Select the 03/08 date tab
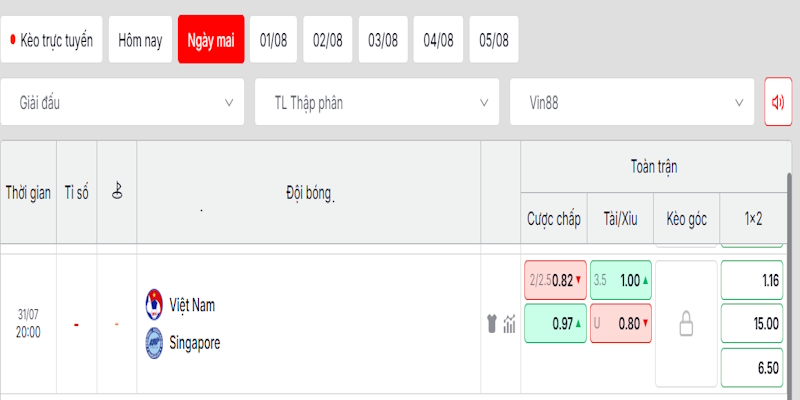The height and width of the screenshot is (400, 800). click(x=383, y=40)
